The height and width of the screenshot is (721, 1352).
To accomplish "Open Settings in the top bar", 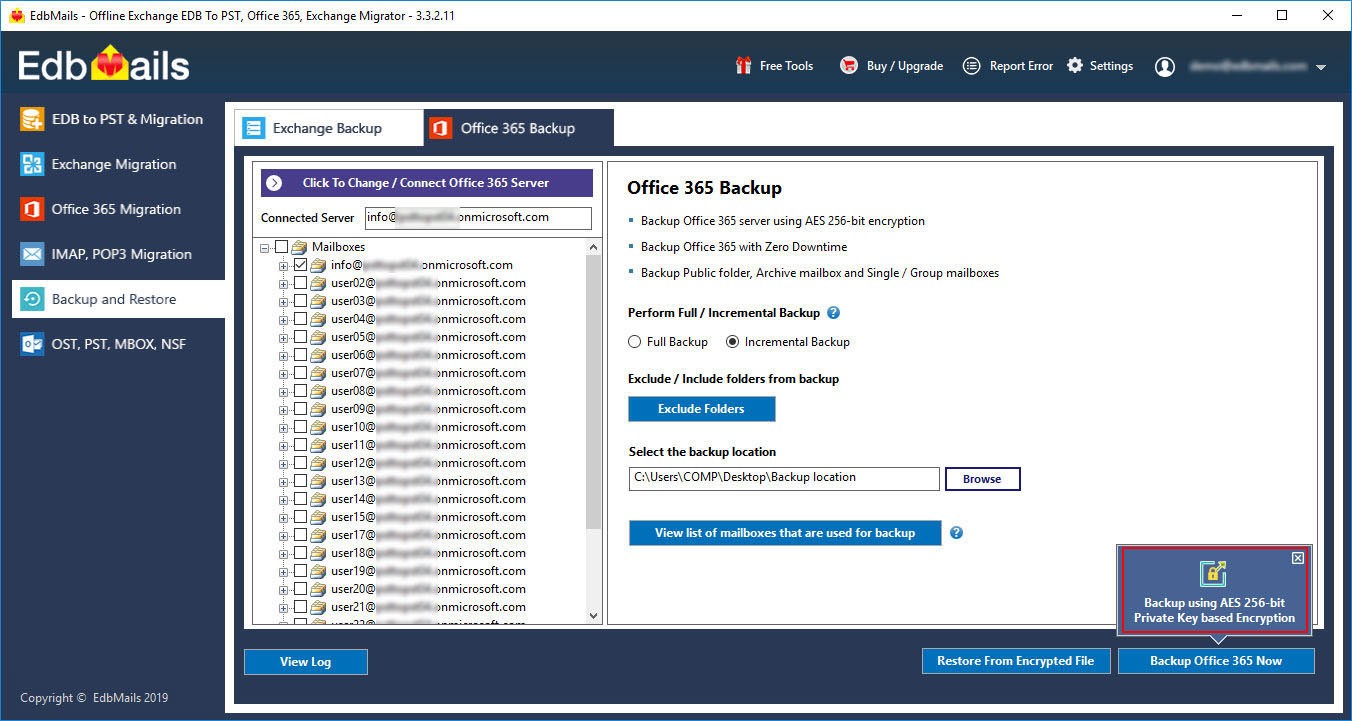I will (1100, 66).
